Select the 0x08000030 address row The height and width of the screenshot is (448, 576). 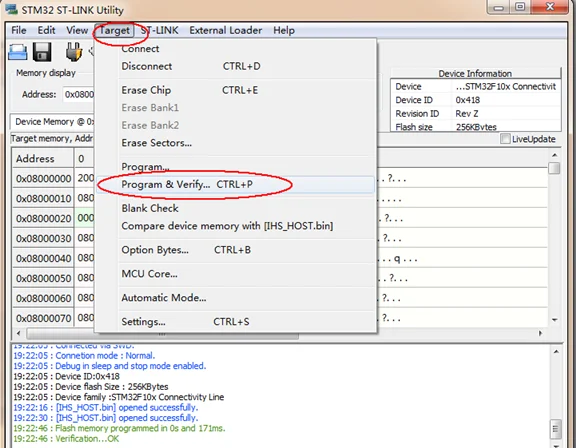click(43, 238)
